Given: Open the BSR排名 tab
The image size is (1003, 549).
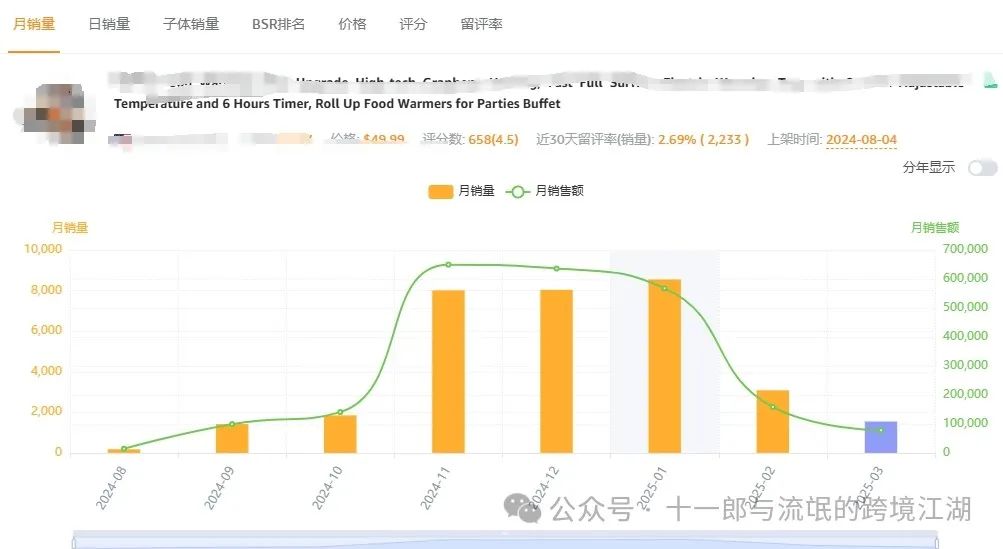Looking at the screenshot, I should tap(278, 24).
